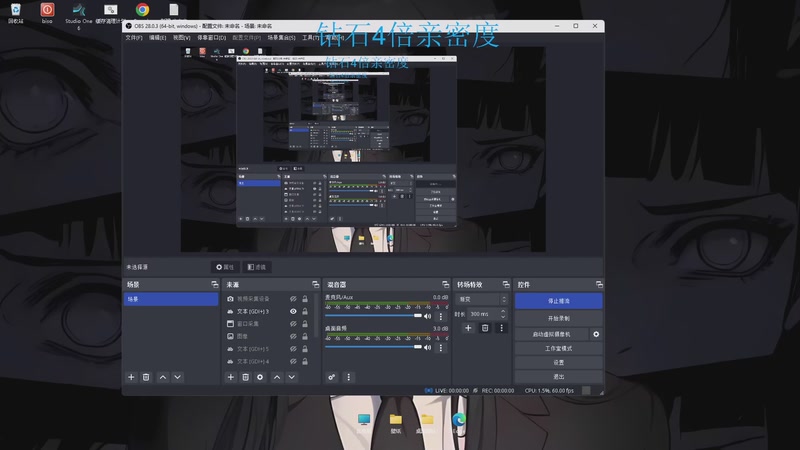Open Properties (属性) for selected source
Screen dimensions: 800x450
click(x=225, y=267)
